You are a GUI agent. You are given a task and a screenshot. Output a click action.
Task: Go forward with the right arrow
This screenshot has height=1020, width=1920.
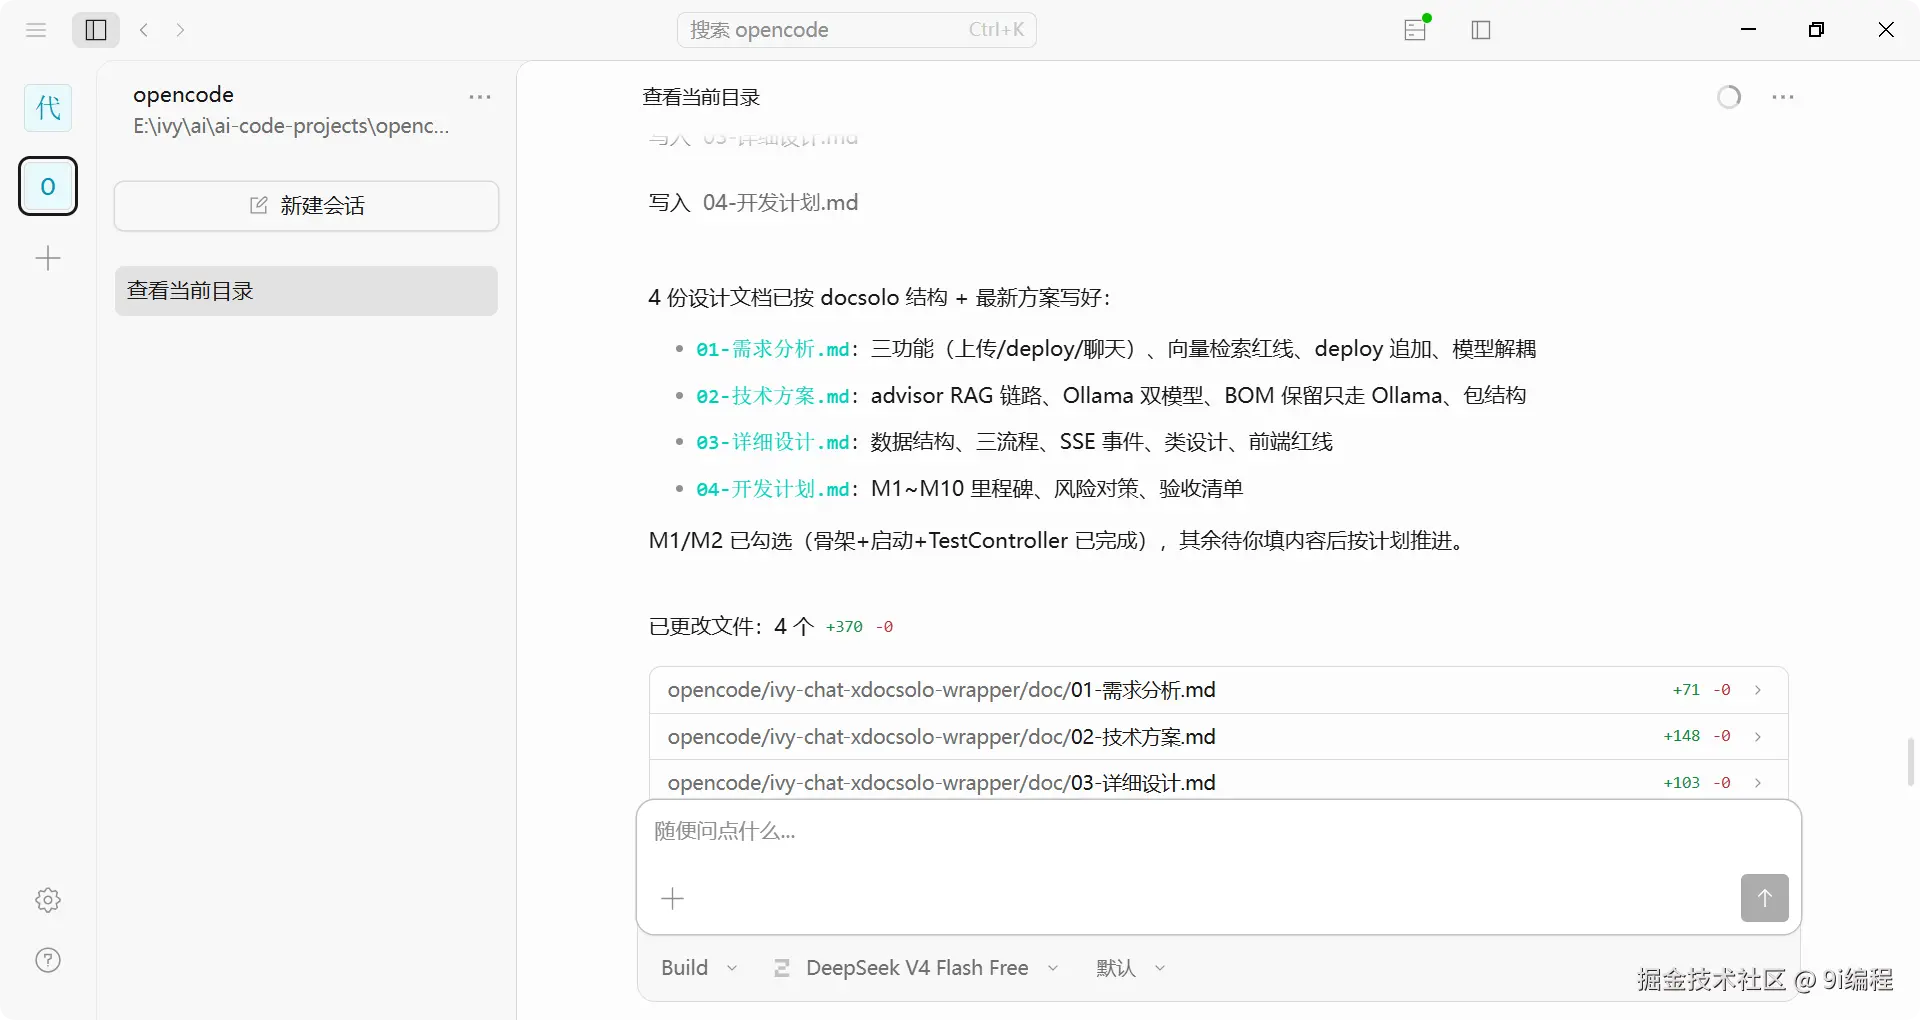tap(180, 30)
